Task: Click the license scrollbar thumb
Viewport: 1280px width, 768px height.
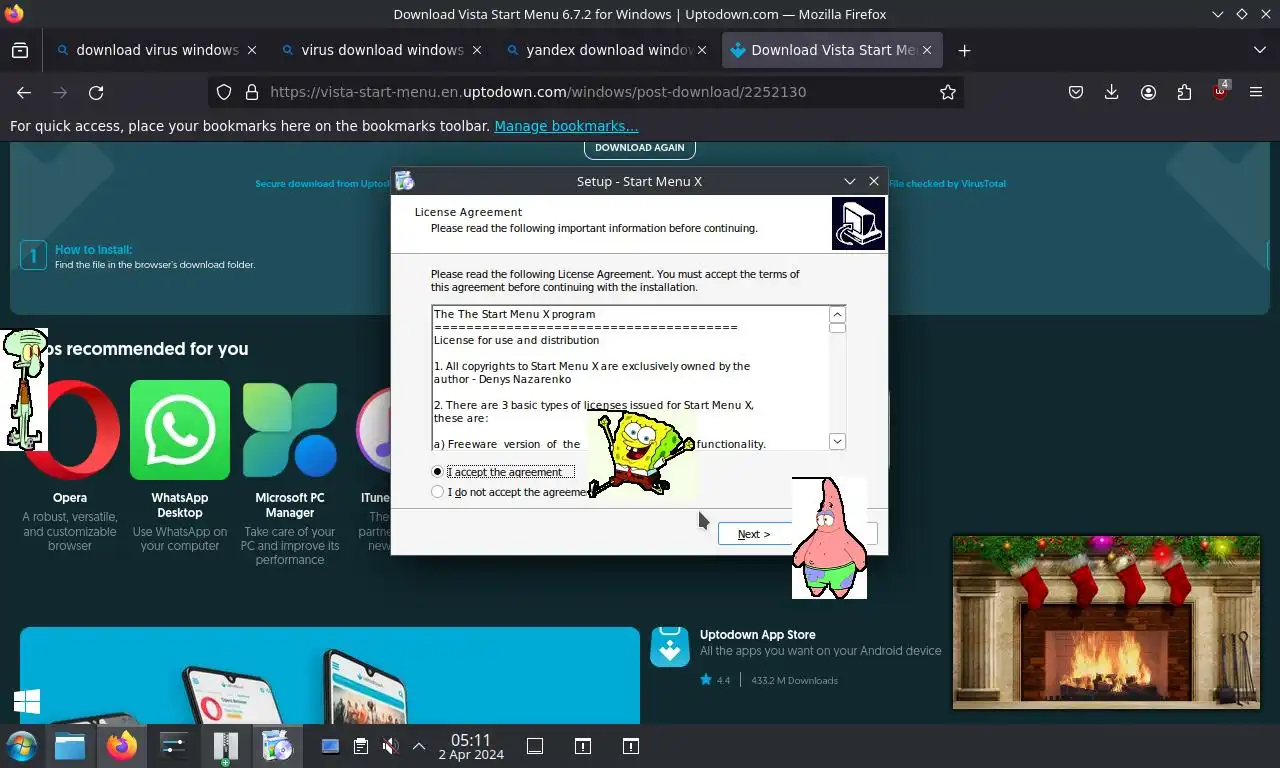Action: click(838, 328)
